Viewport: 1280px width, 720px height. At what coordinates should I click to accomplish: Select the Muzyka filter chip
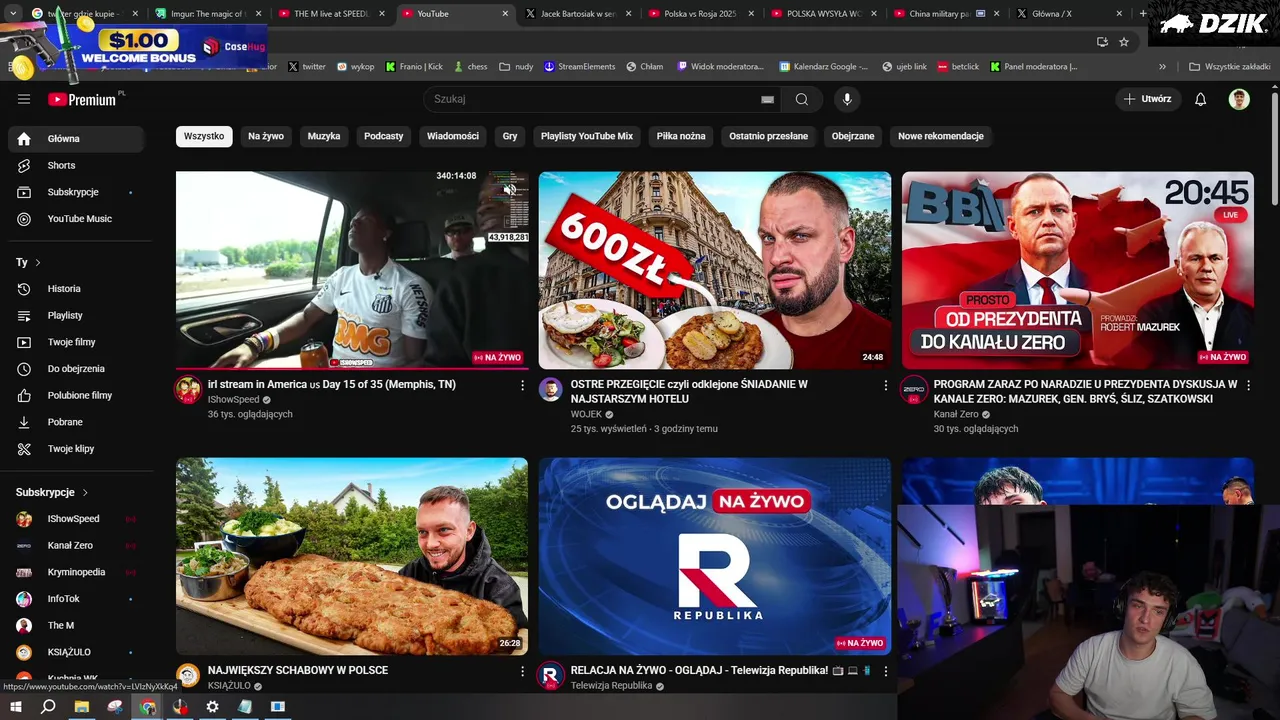click(324, 136)
